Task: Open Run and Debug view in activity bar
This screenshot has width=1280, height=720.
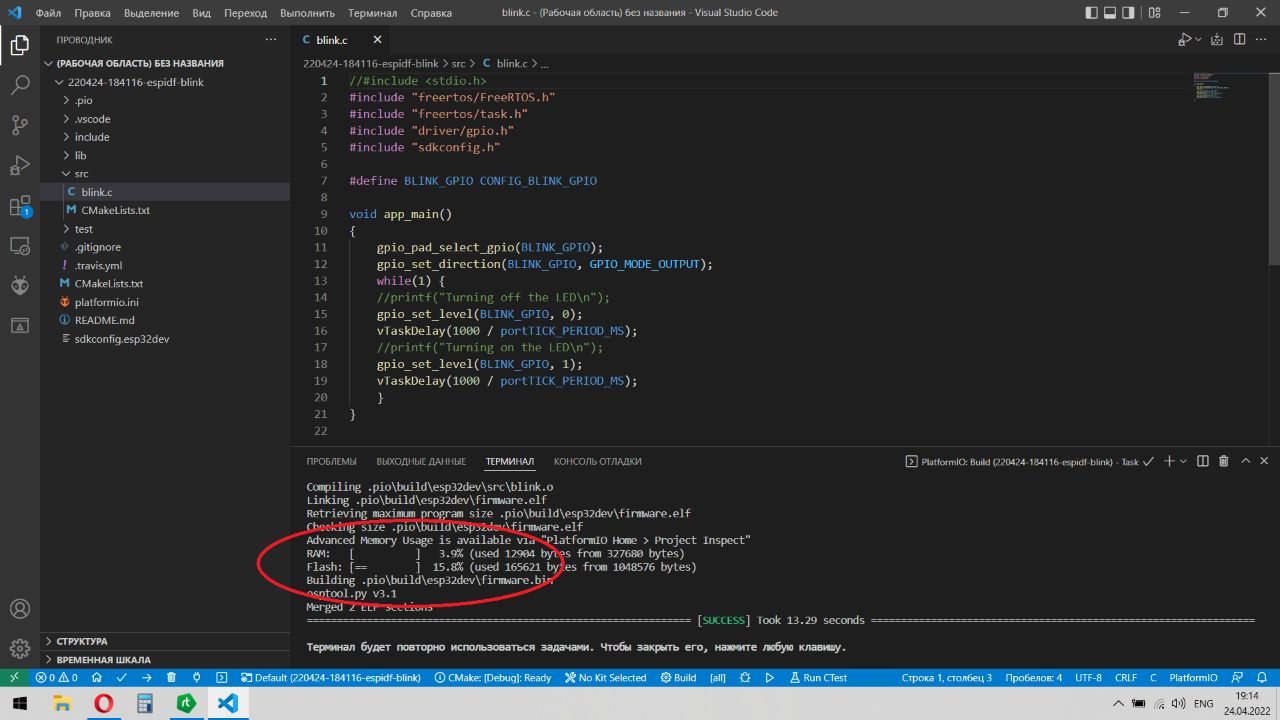Action: click(x=20, y=165)
